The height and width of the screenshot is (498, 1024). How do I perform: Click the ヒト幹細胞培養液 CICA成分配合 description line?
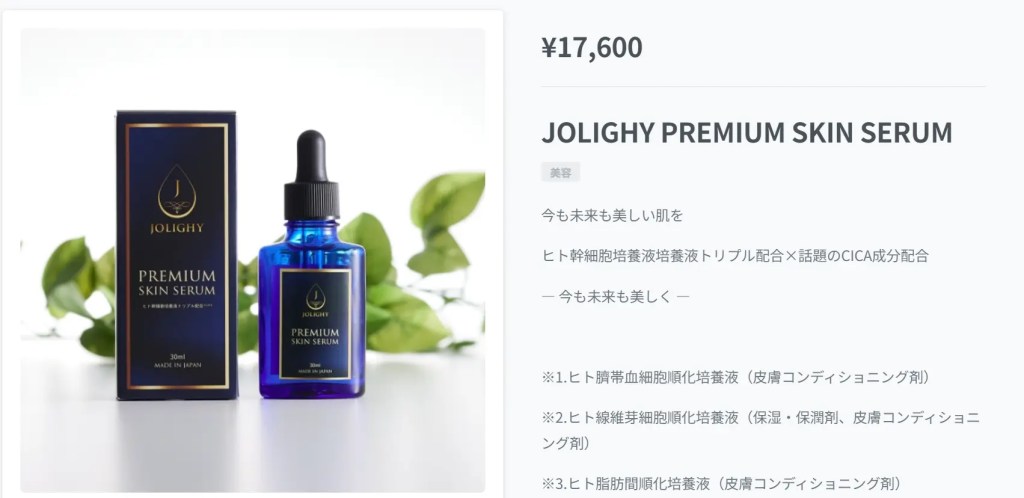pos(735,256)
